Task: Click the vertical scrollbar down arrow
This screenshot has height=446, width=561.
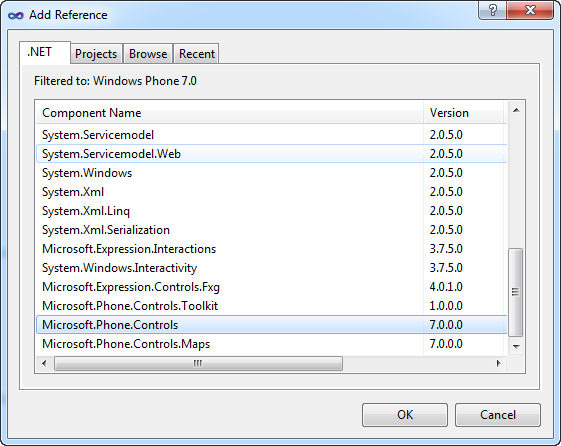Action: (516, 346)
